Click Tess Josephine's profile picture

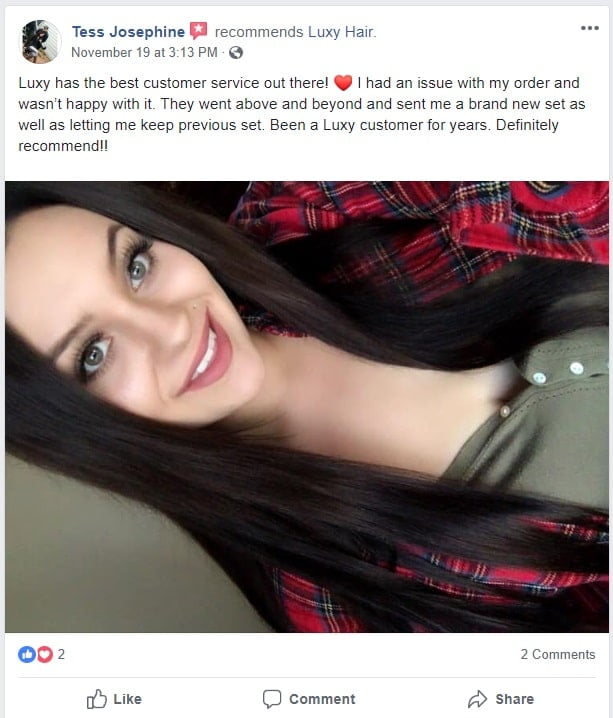point(41,42)
